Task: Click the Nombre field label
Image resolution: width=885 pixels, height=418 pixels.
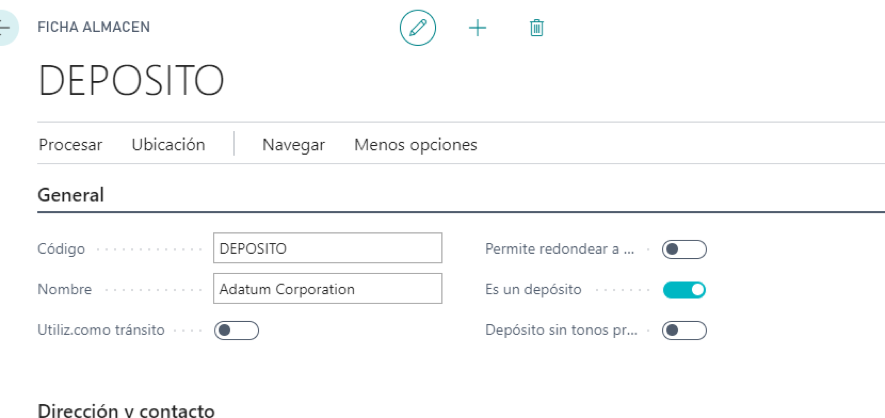Action: pyautogui.click(x=64, y=289)
